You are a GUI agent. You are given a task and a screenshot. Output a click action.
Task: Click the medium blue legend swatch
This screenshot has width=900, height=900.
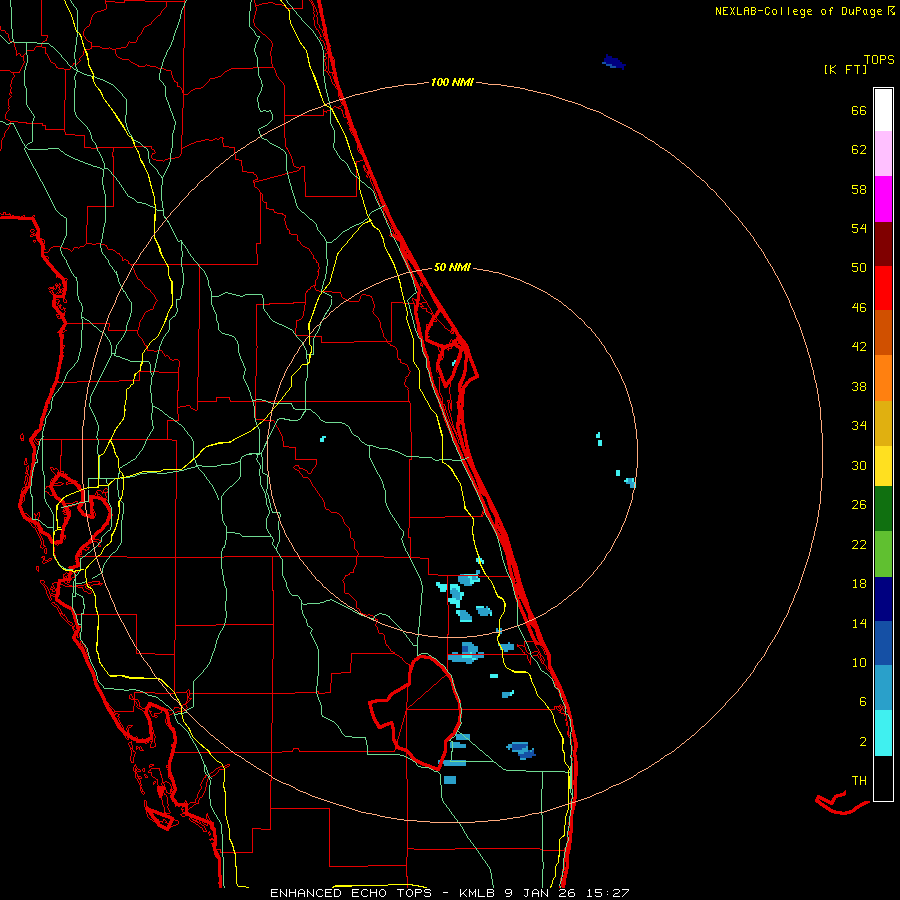[883, 643]
